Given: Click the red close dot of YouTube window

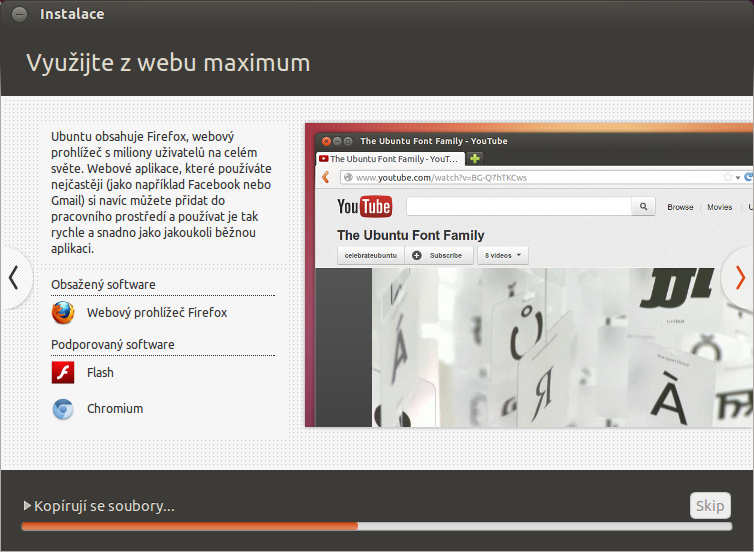Looking at the screenshot, I should (327, 141).
